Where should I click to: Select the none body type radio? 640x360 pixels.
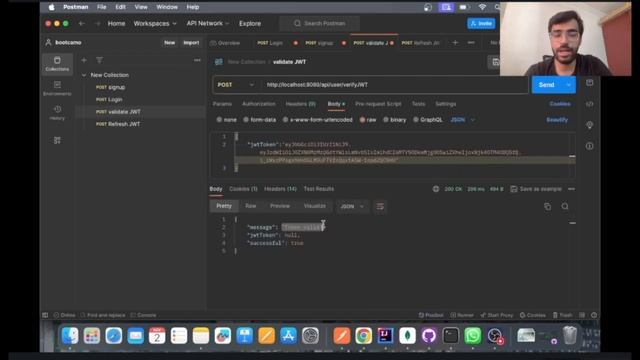tap(219, 120)
